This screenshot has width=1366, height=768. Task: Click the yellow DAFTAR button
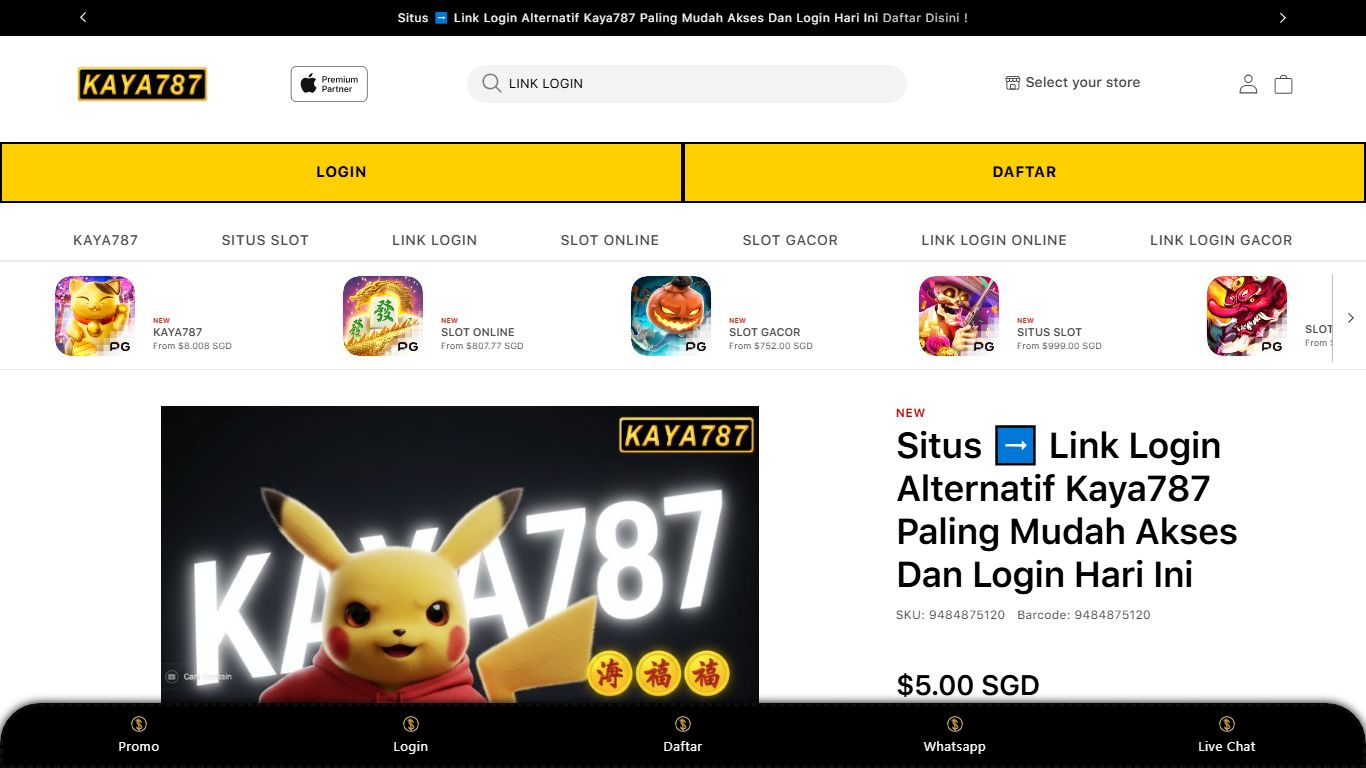[x=1024, y=172]
